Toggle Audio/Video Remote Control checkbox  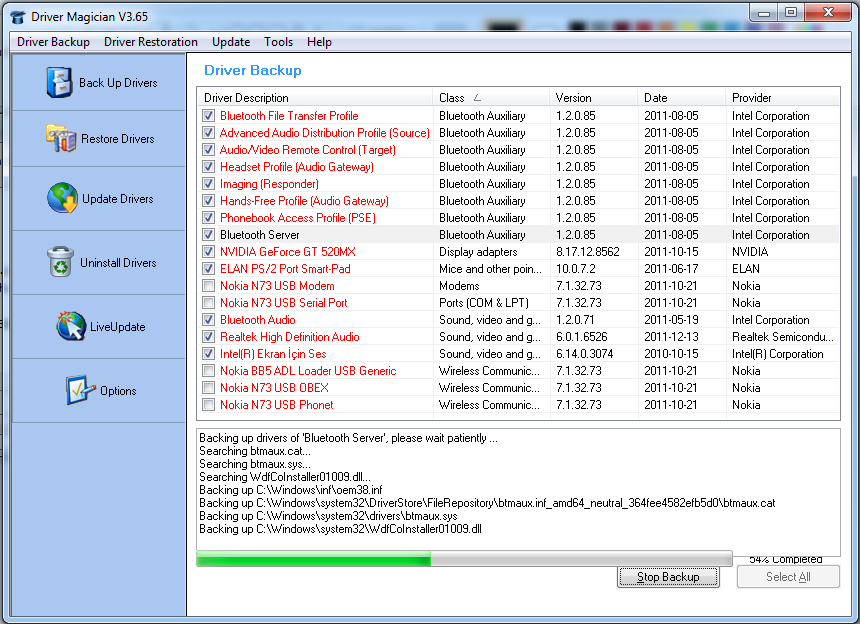208,150
